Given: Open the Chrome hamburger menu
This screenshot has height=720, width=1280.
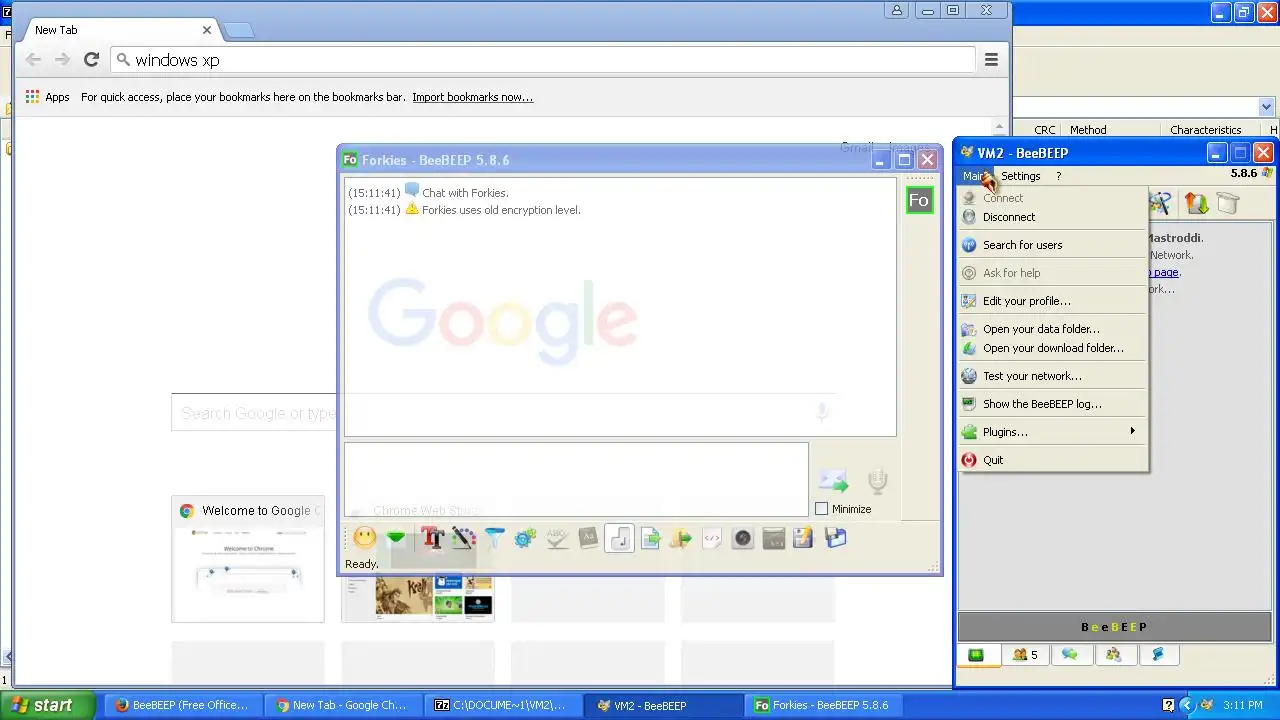Looking at the screenshot, I should pos(991,60).
